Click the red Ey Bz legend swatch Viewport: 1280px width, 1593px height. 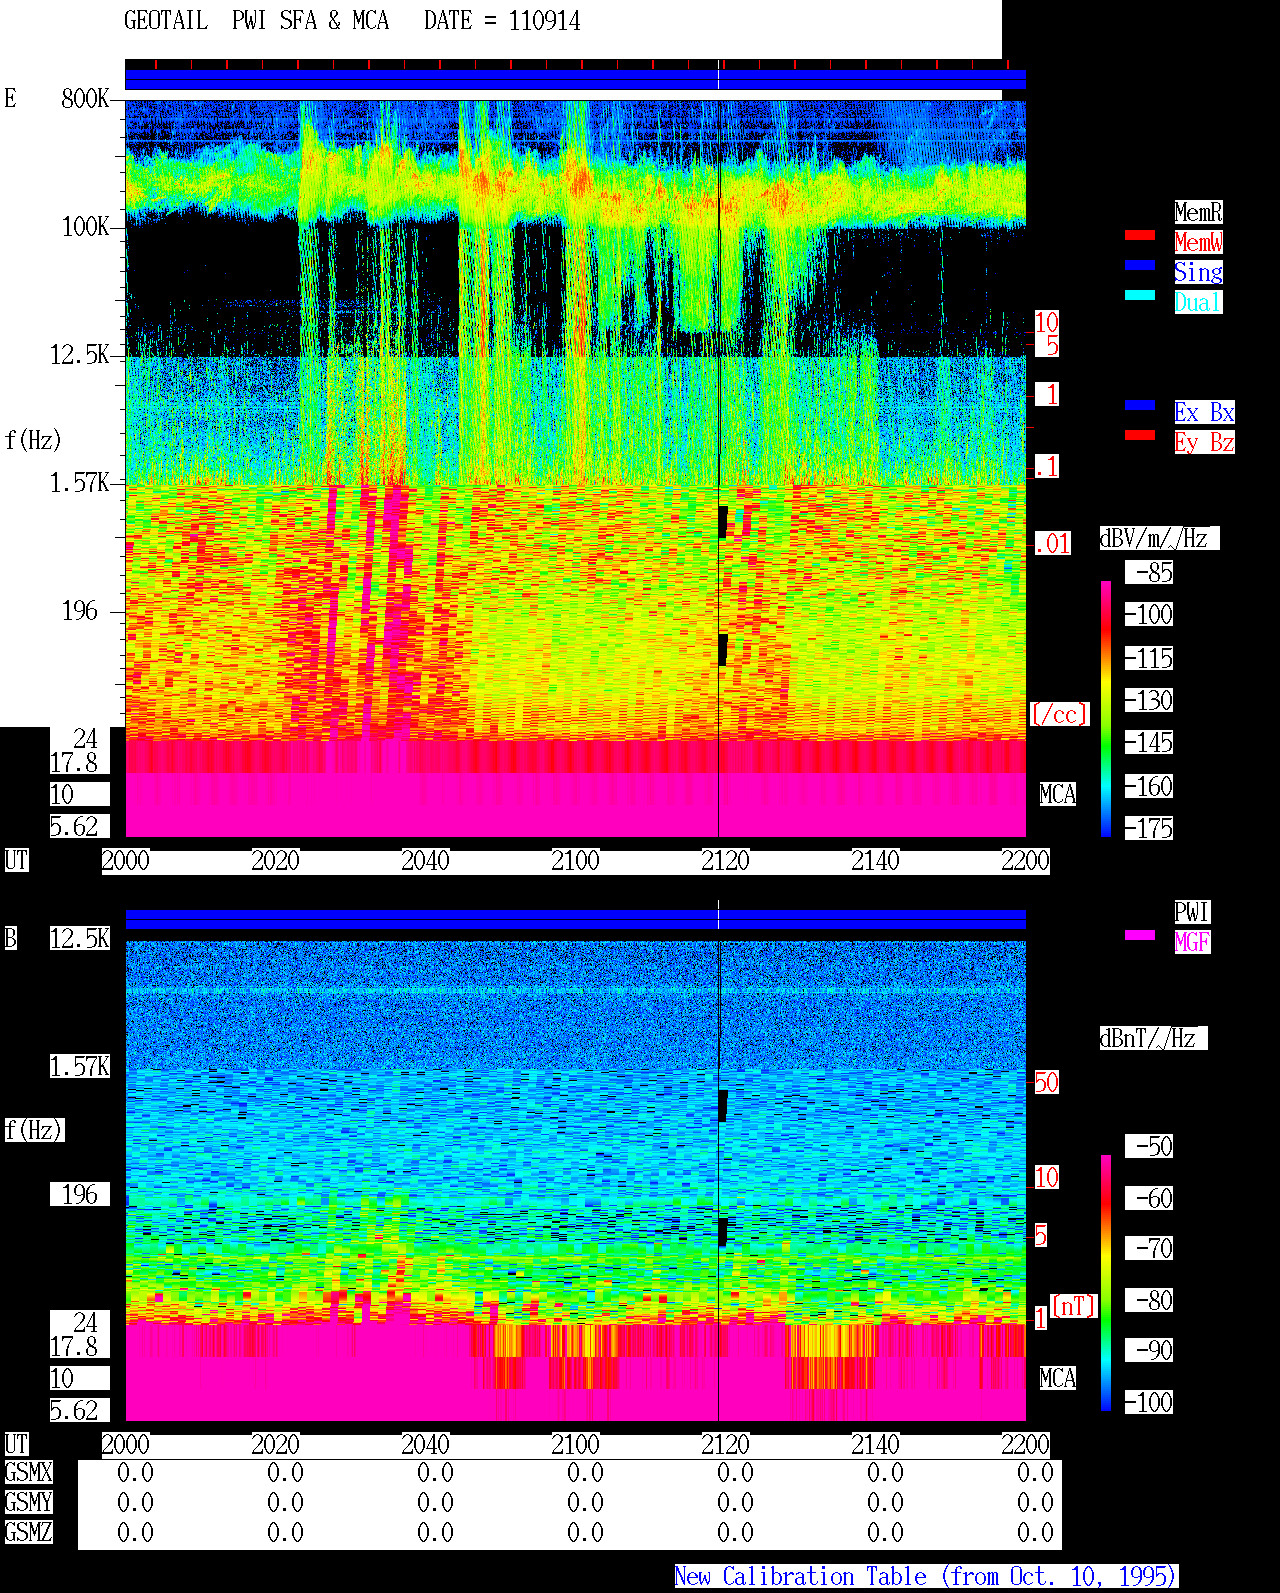(1140, 435)
